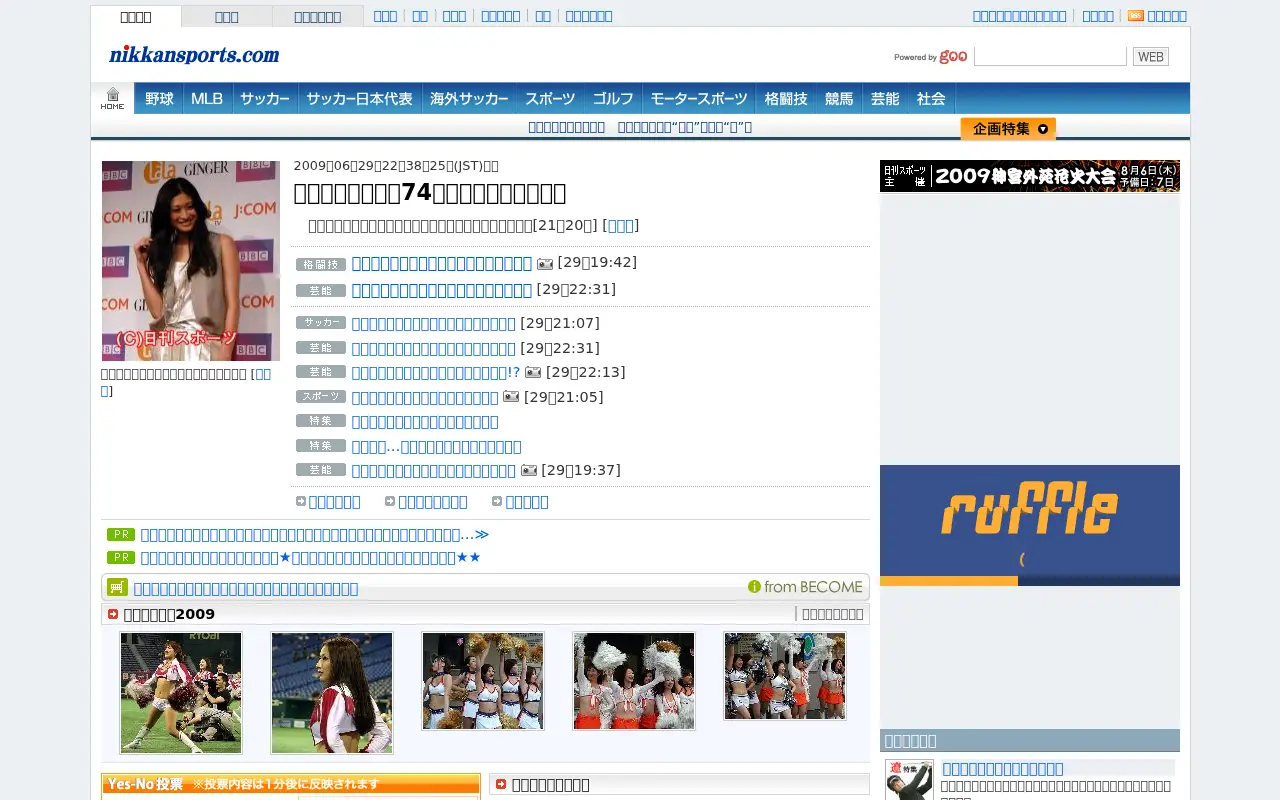Open thumbnail of kneeling cheerleader with red pom-poms
The image size is (1280, 800).
(181, 692)
